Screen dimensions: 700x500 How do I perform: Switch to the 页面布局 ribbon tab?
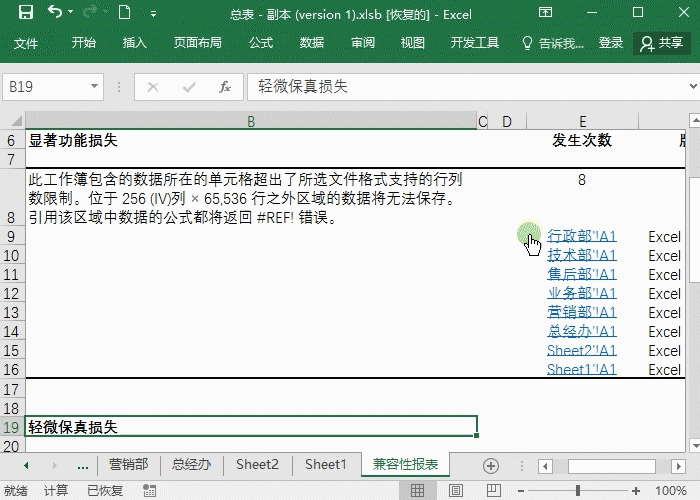point(197,43)
